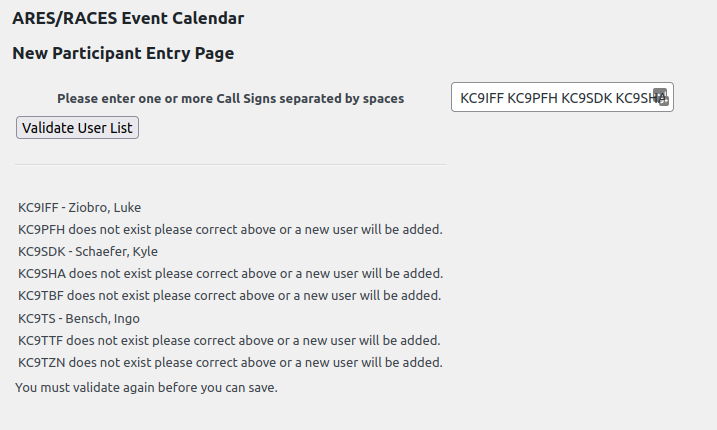Click 'You must validate again' notice
This screenshot has width=717, height=430.
[146, 387]
